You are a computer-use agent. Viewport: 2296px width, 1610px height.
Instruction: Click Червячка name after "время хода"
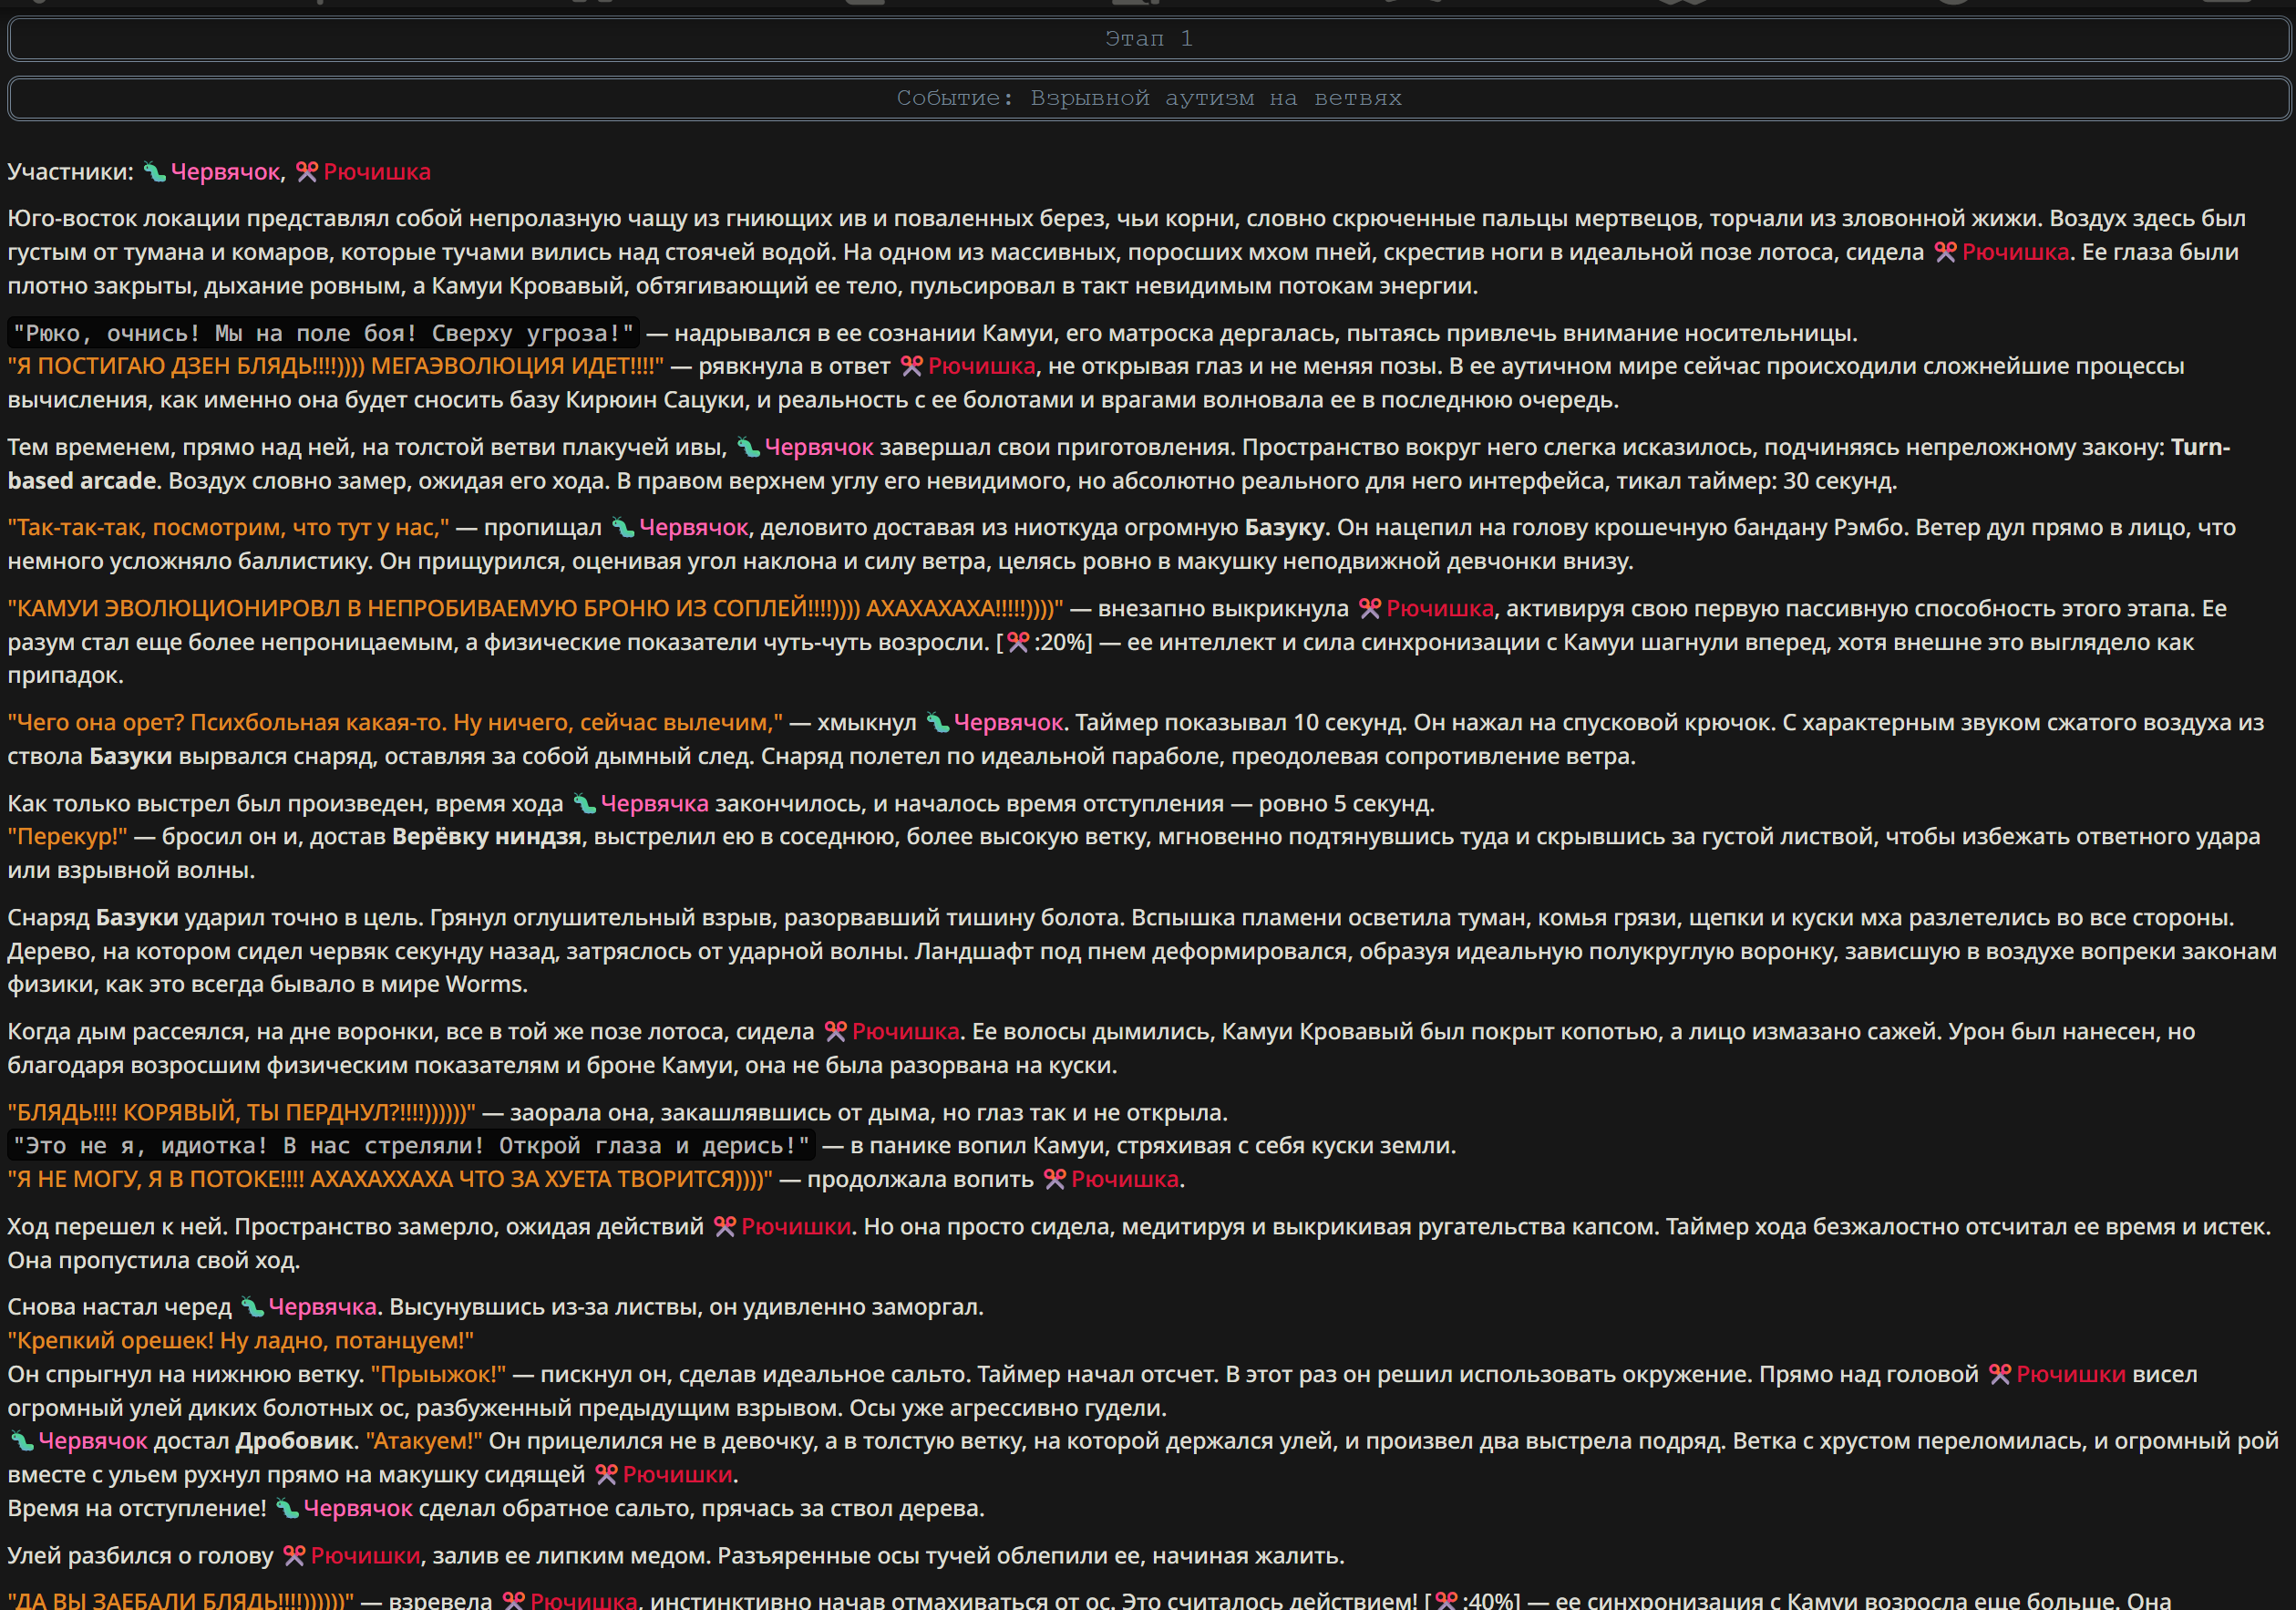click(x=654, y=803)
